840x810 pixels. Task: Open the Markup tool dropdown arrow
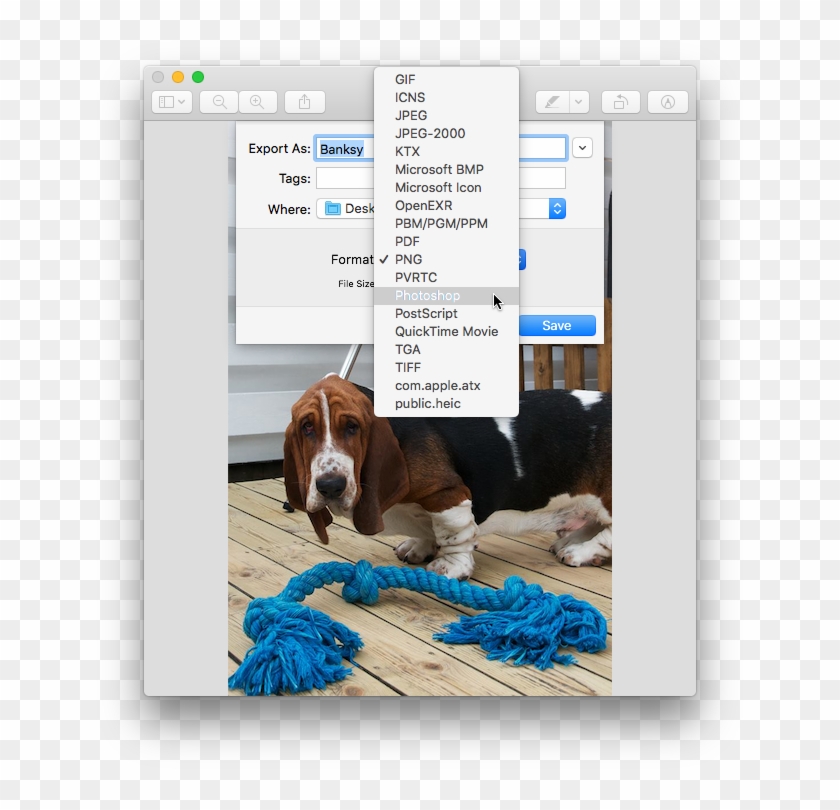pos(576,101)
